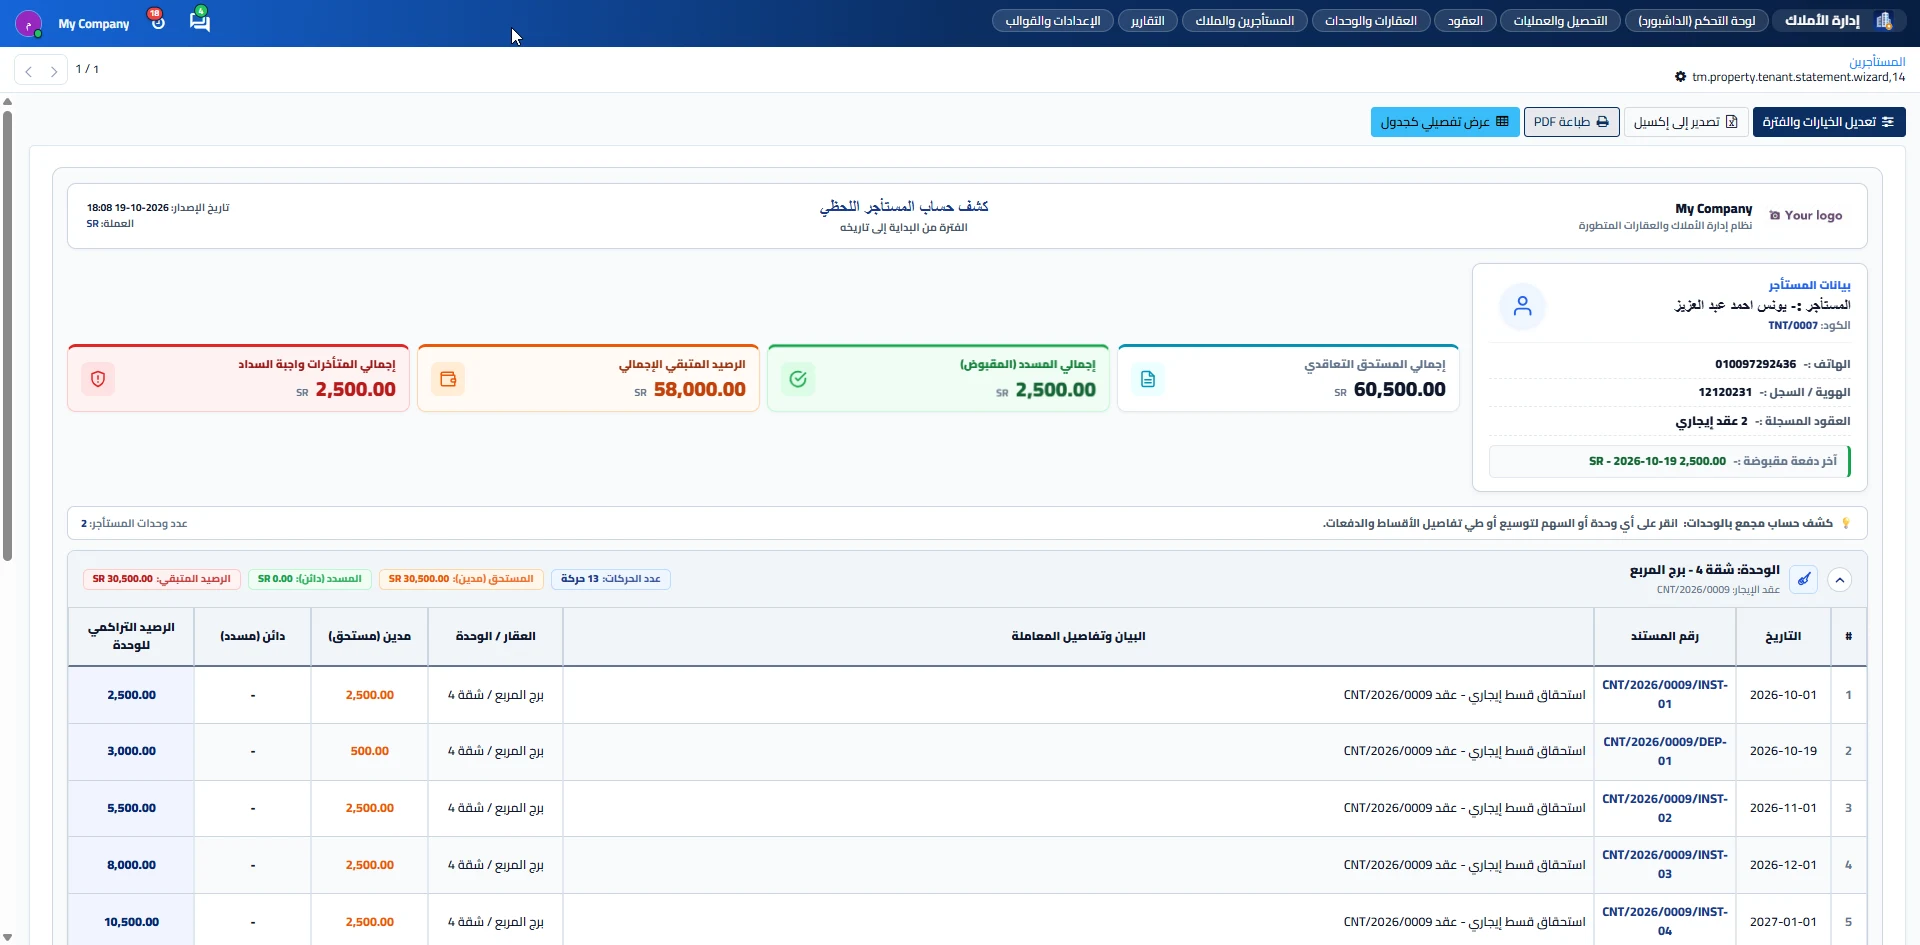The width and height of the screenshot is (1920, 945).
Task: Click the left vertical scrollbar thumb
Action: click(7, 335)
